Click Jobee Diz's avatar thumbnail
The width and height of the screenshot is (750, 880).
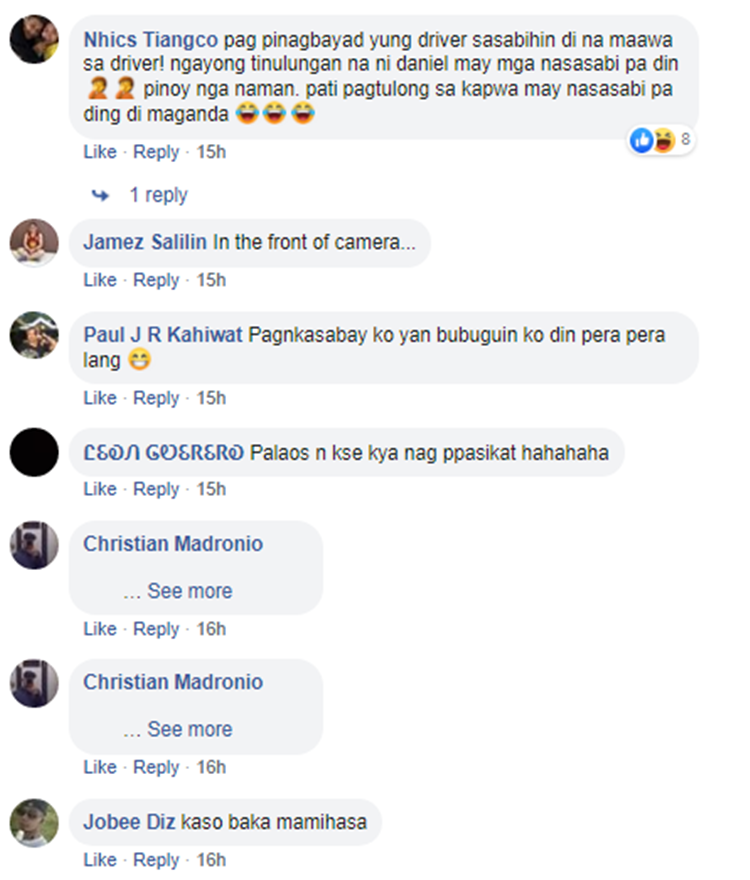tap(34, 823)
